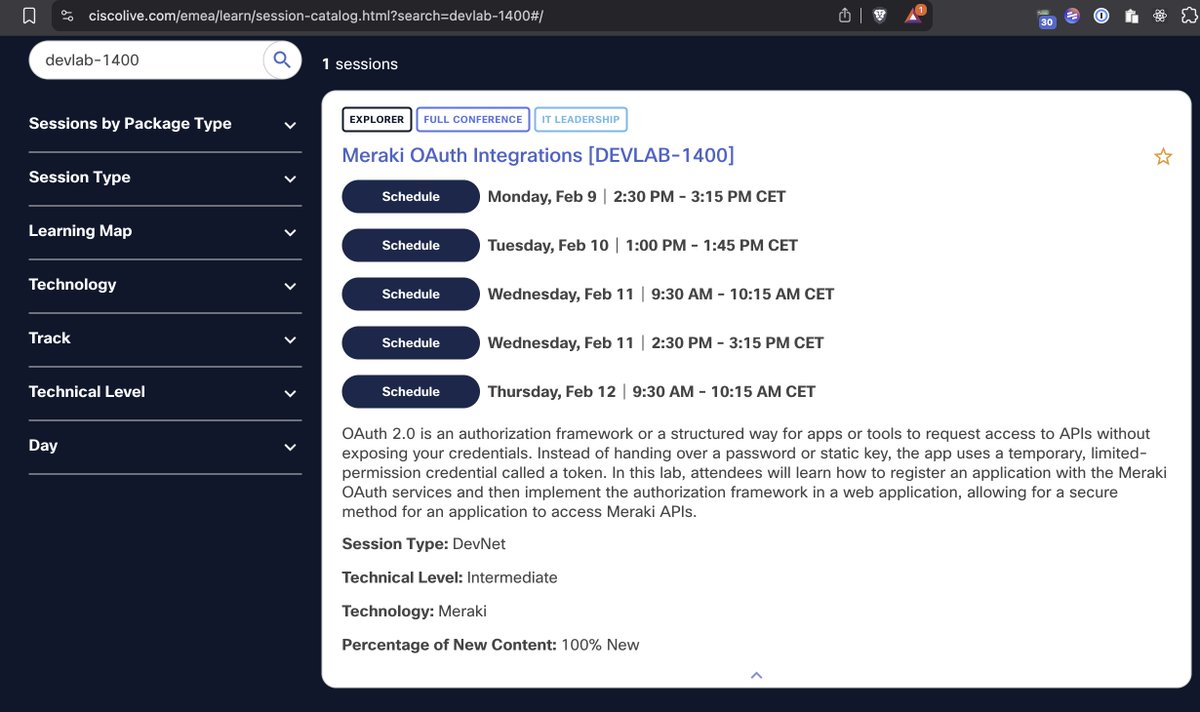The height and width of the screenshot is (712, 1200).
Task: Schedule the Monday, Feb 9 session
Action: tap(411, 197)
